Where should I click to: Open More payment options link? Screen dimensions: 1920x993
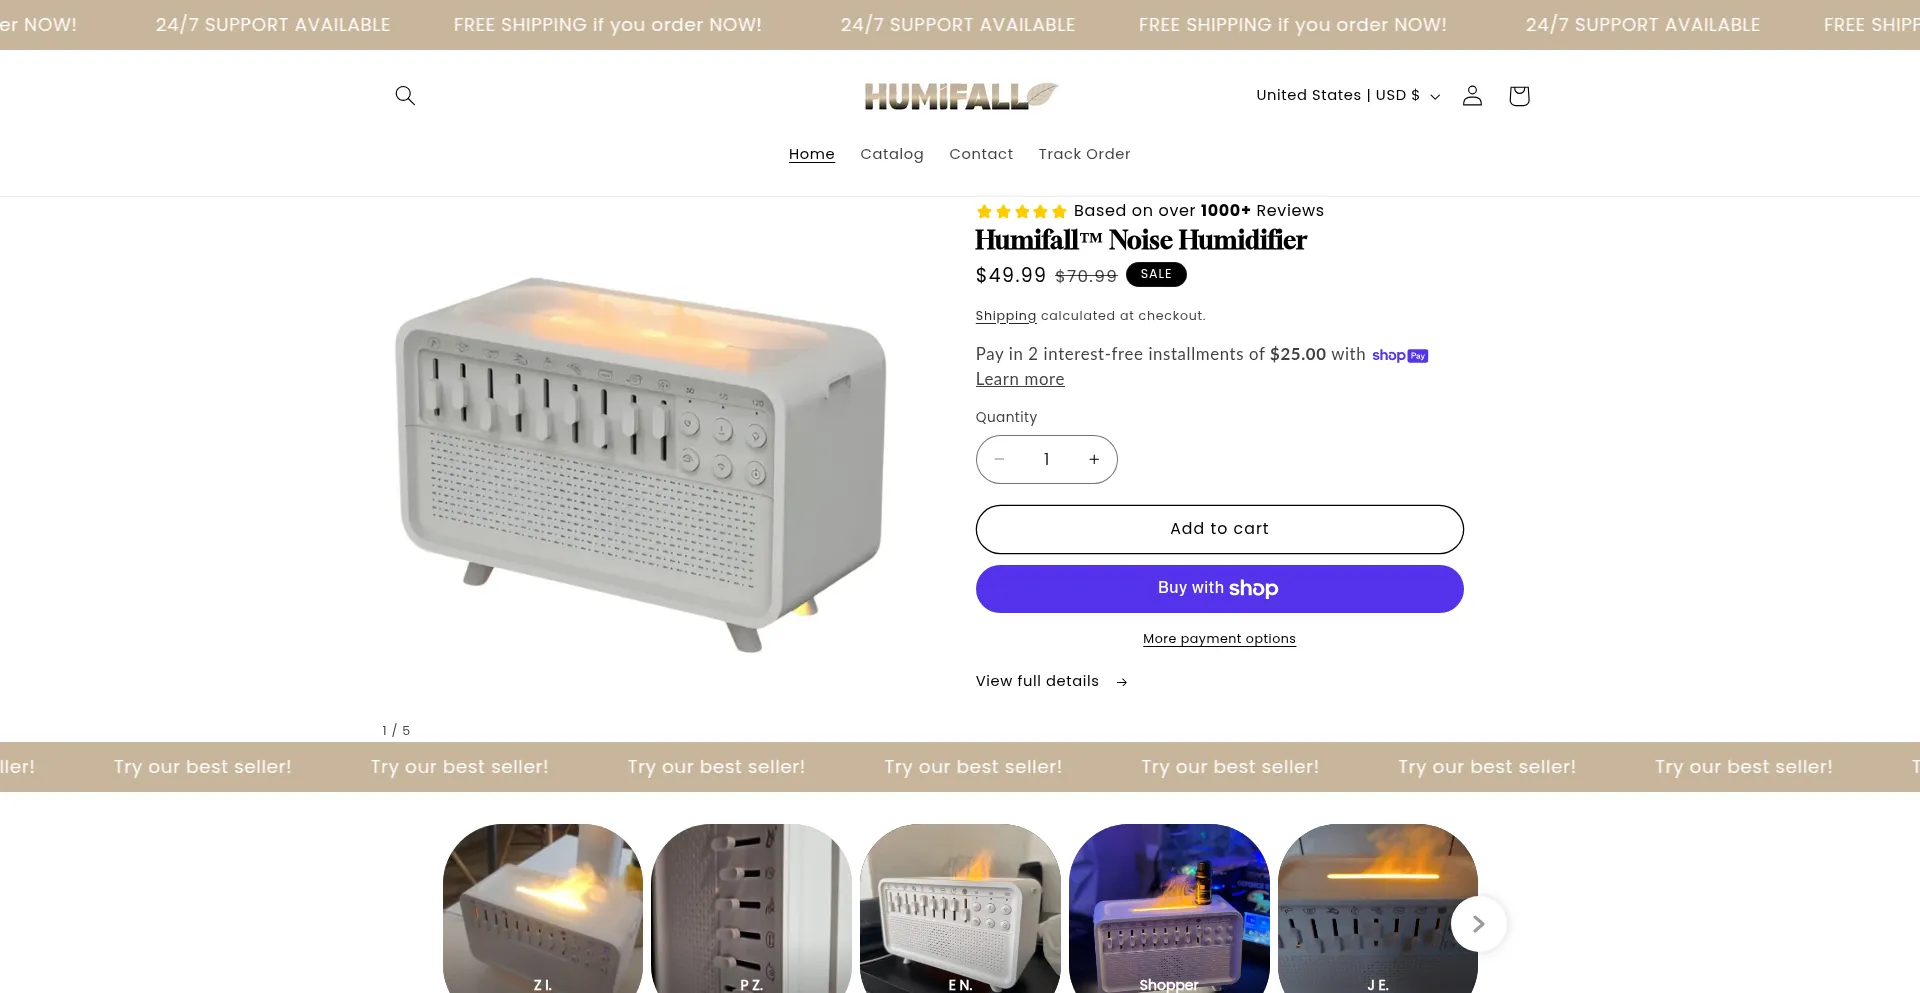pos(1219,639)
